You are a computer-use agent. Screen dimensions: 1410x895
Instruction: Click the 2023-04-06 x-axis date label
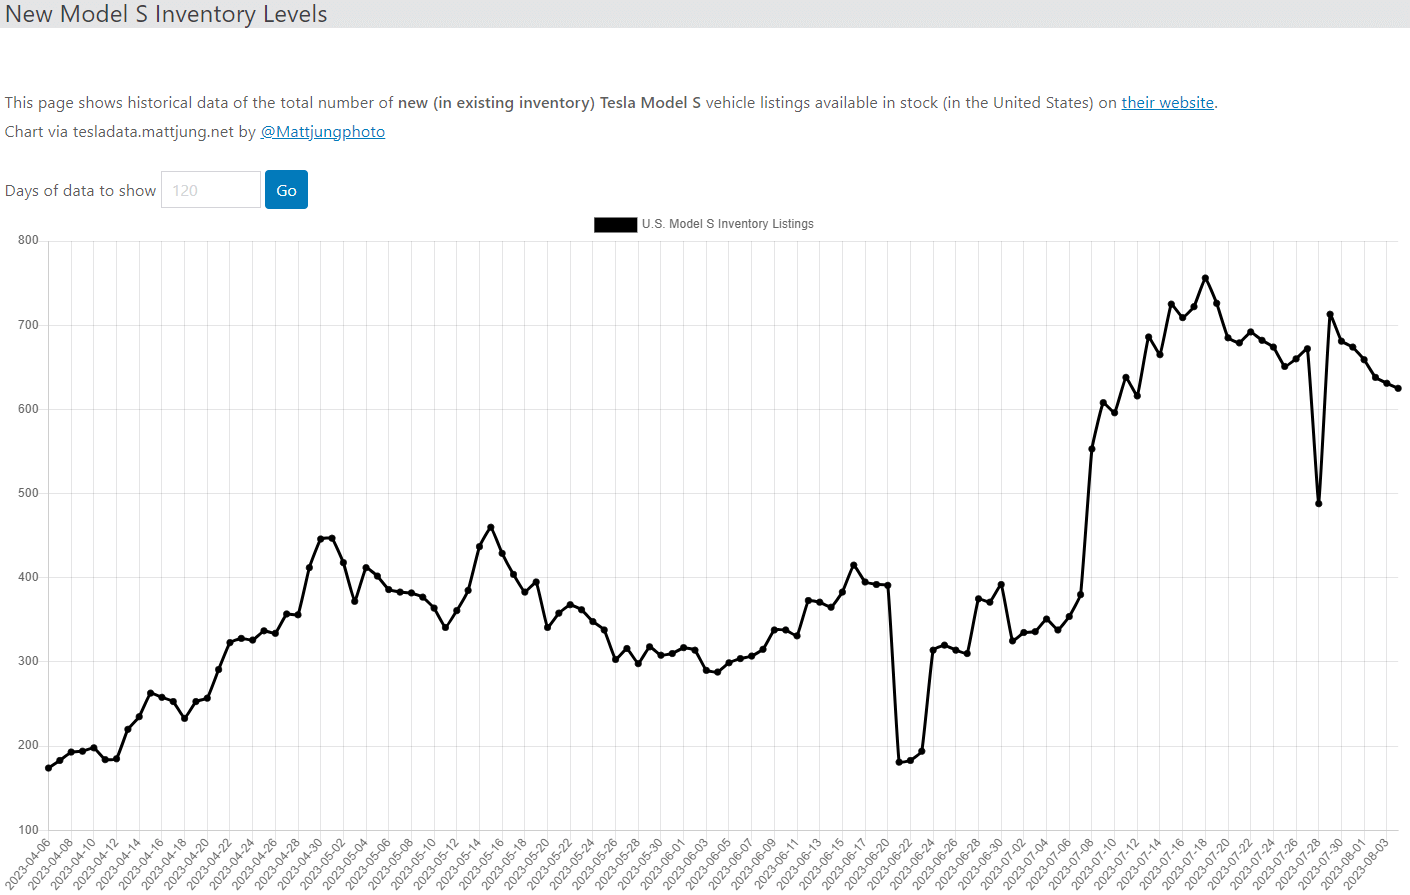tap(27, 865)
